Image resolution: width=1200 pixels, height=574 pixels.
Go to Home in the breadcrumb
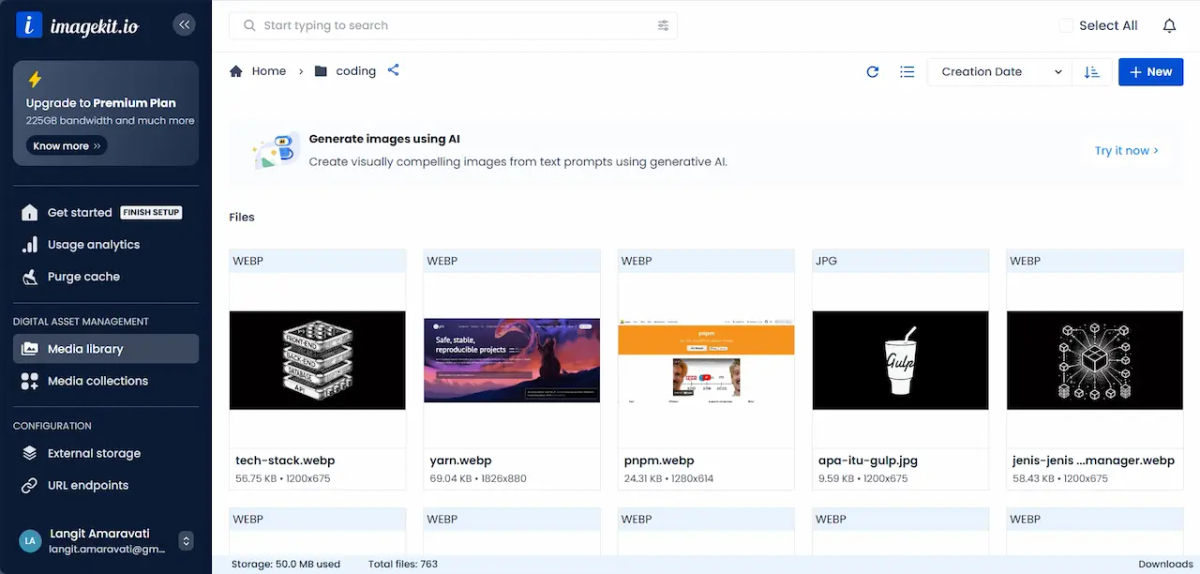click(x=269, y=71)
